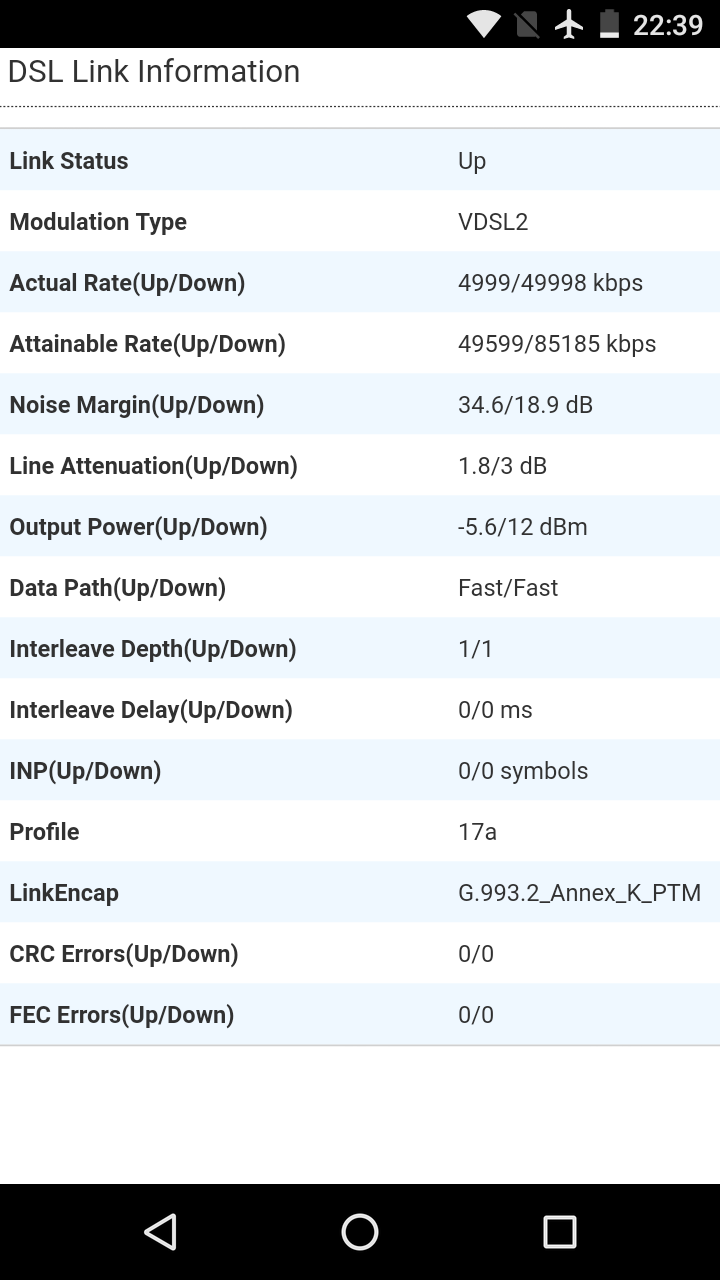Select the Line Attenuation(Up/Down) label

[x=154, y=466]
